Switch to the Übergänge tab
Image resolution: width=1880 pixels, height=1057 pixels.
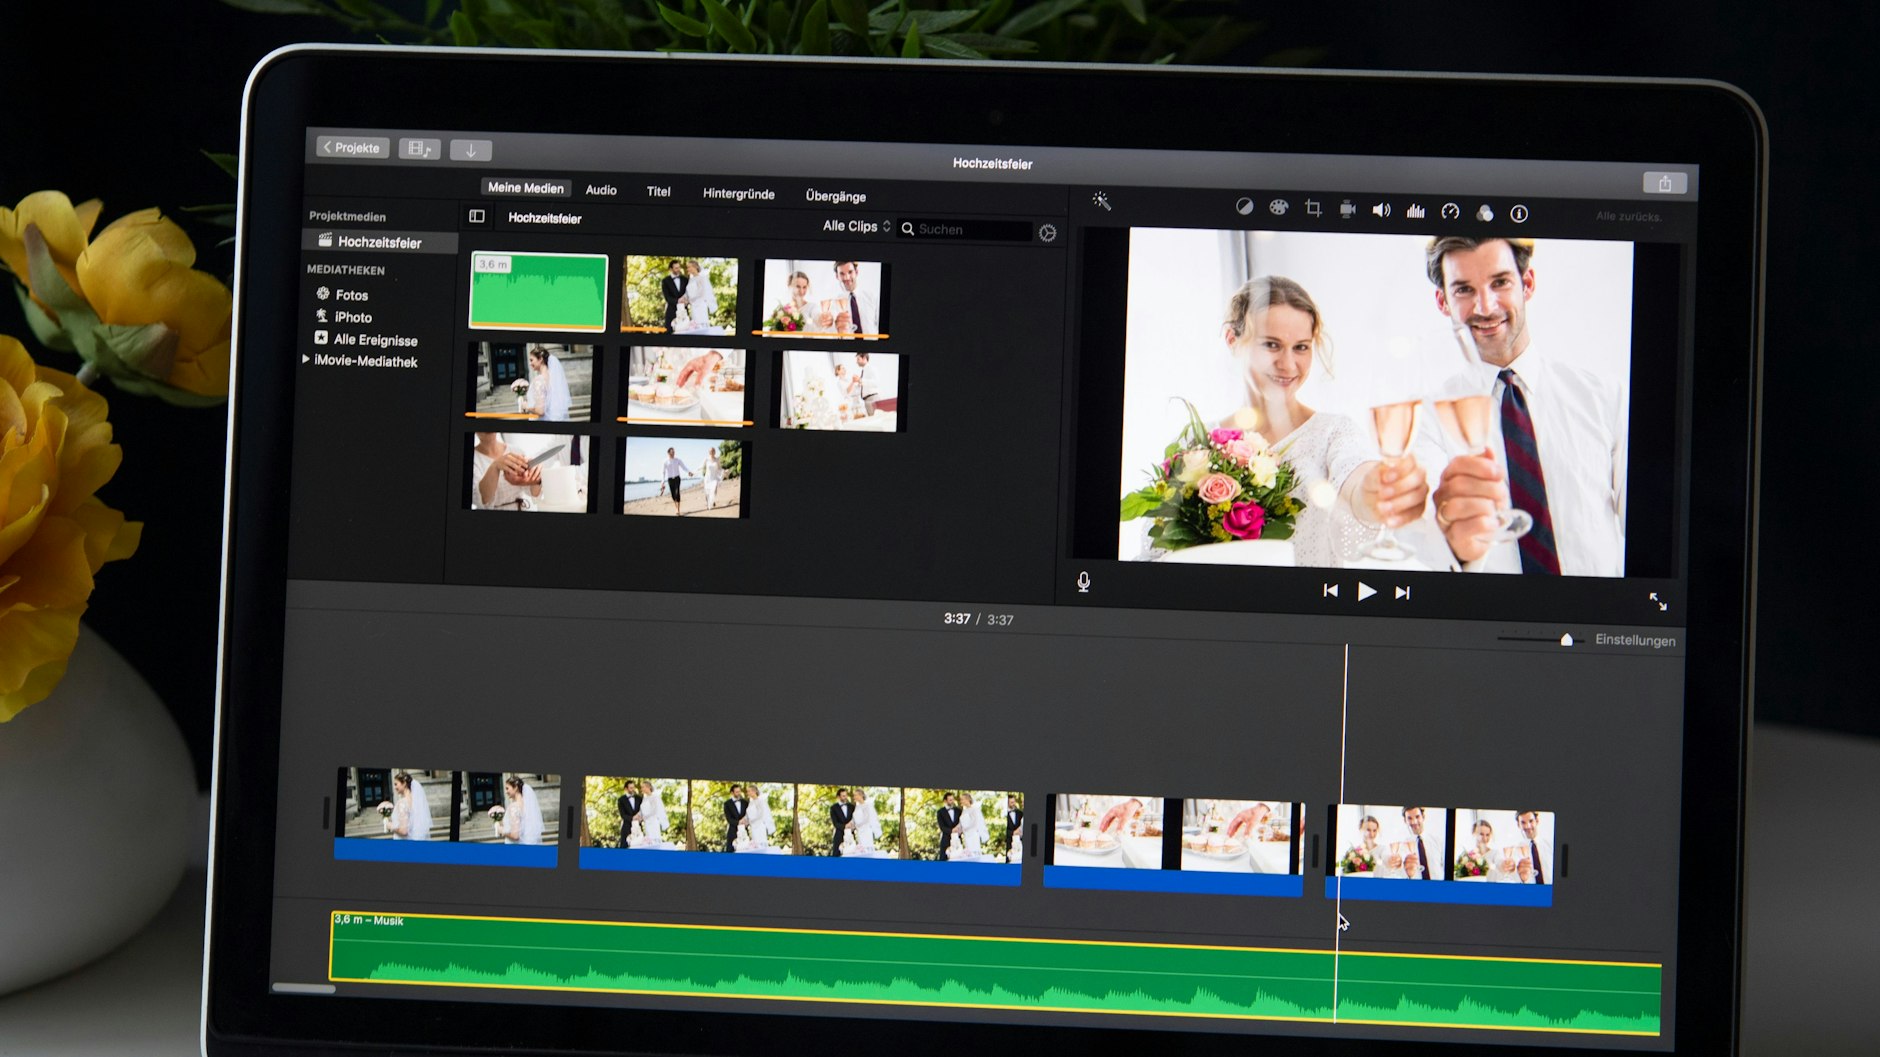835,196
